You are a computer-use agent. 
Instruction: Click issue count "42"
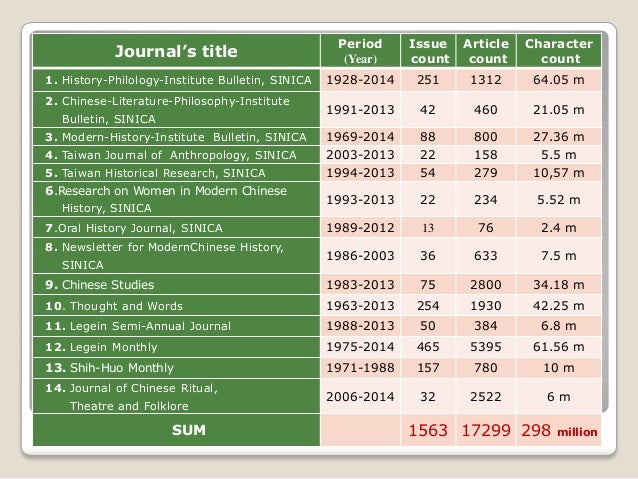pos(428,110)
